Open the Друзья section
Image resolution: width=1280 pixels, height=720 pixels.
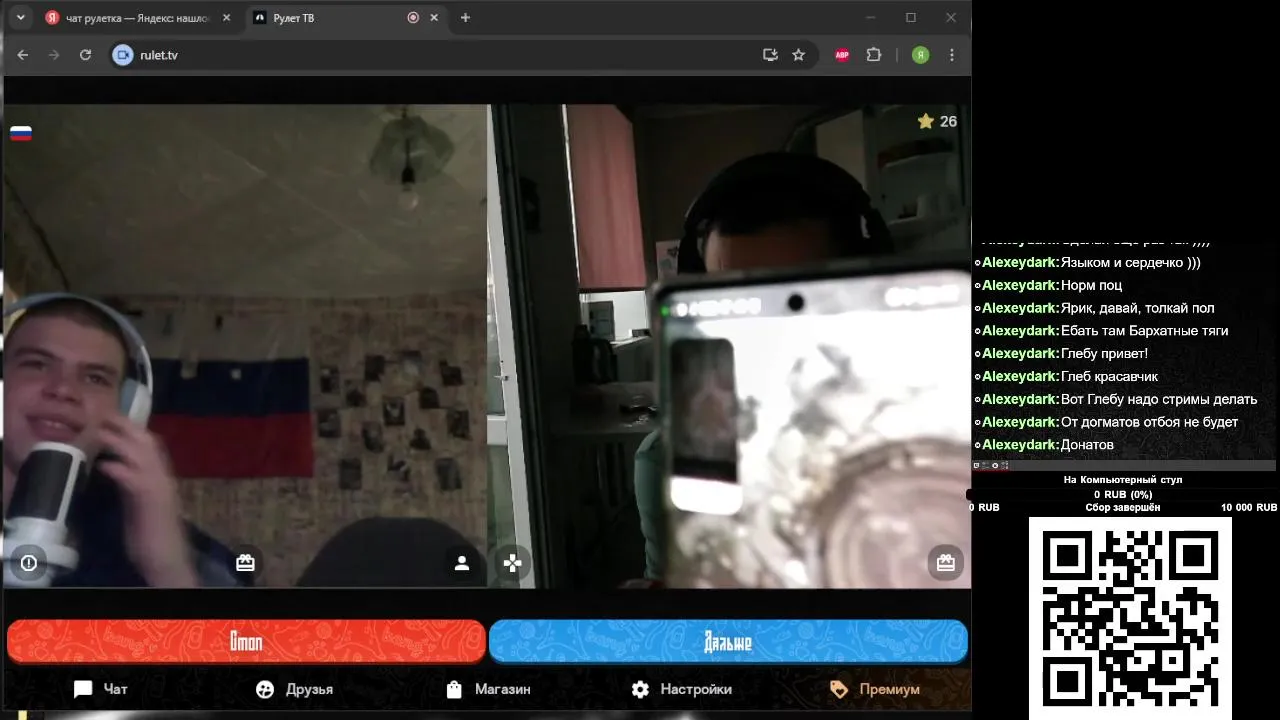pos(294,689)
